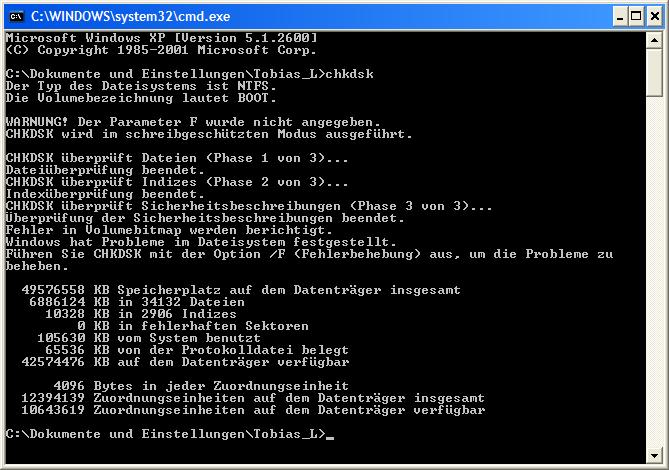Image resolution: width=669 pixels, height=470 pixels.
Task: Click the 42574476 KB verfügbar line
Action: [185, 362]
